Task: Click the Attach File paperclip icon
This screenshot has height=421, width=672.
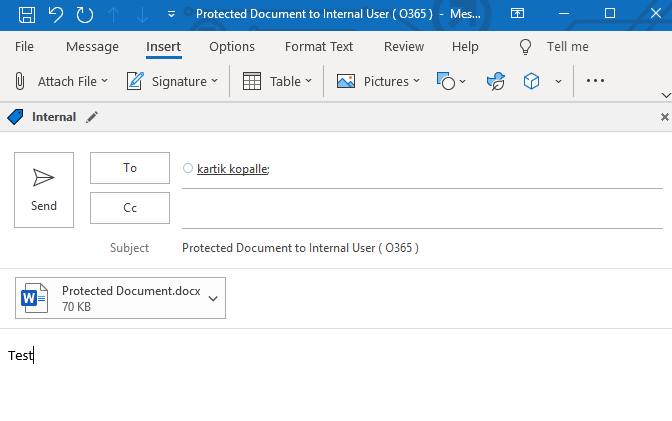Action: (x=20, y=81)
